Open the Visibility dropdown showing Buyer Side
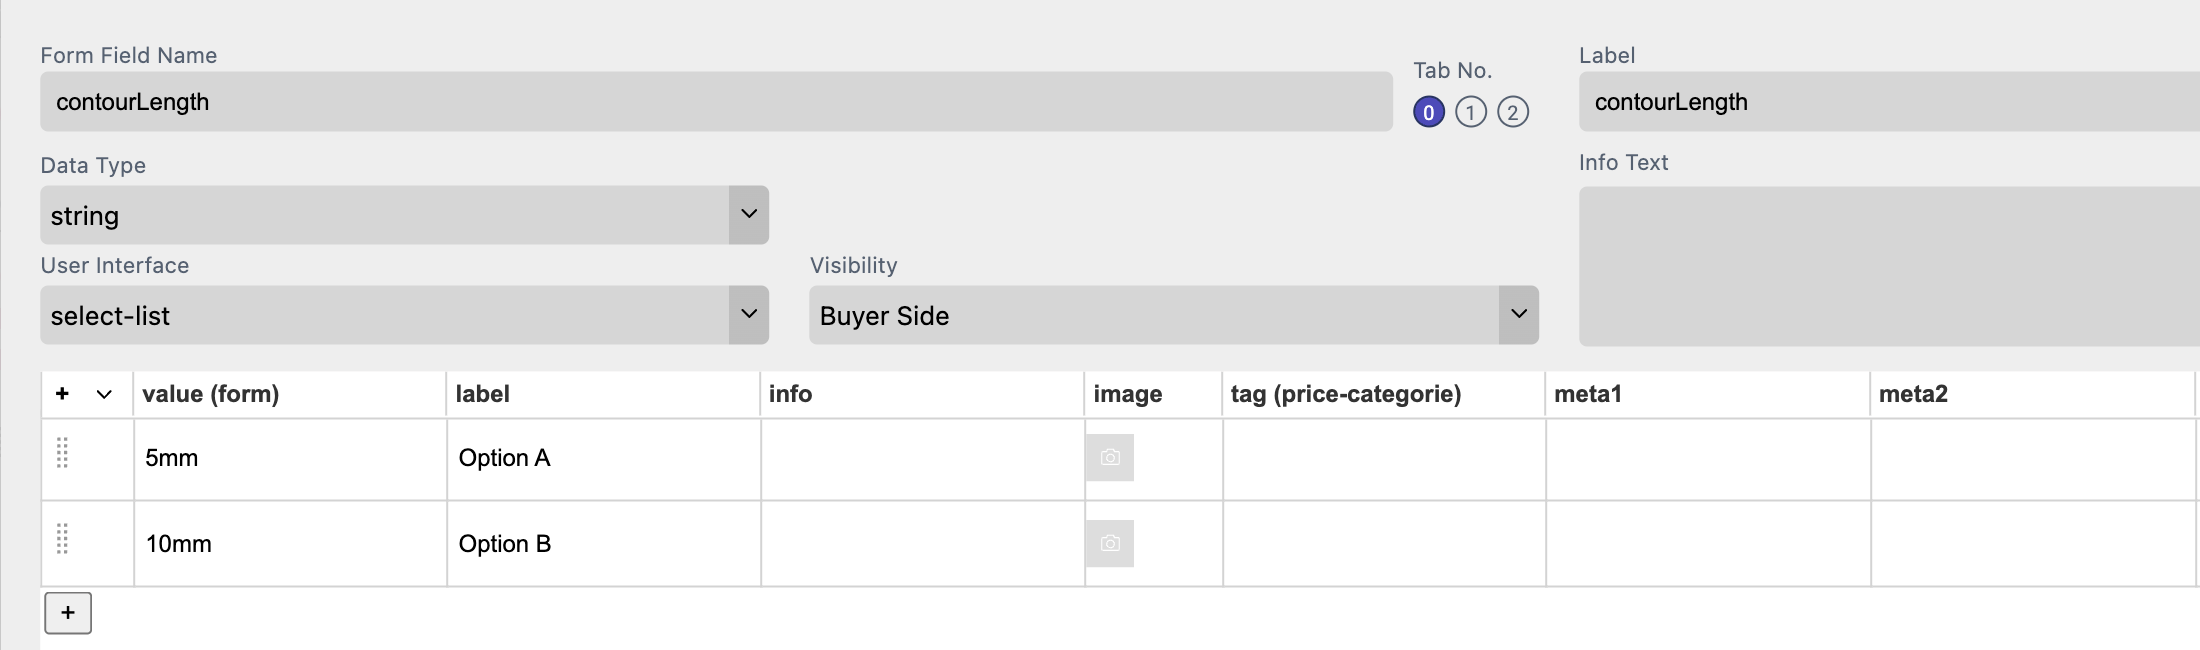 click(x=1173, y=315)
